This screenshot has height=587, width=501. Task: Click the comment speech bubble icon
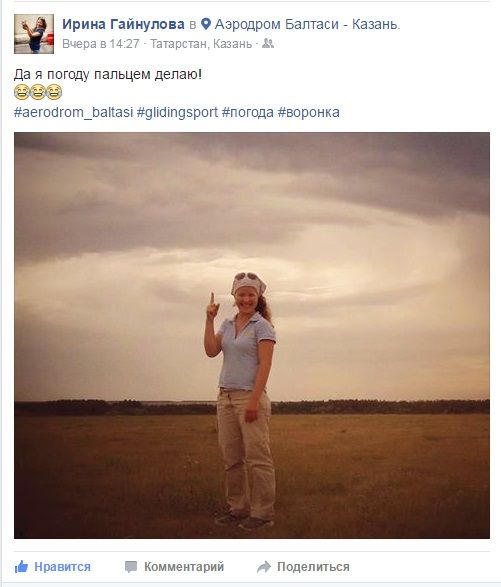(131, 567)
